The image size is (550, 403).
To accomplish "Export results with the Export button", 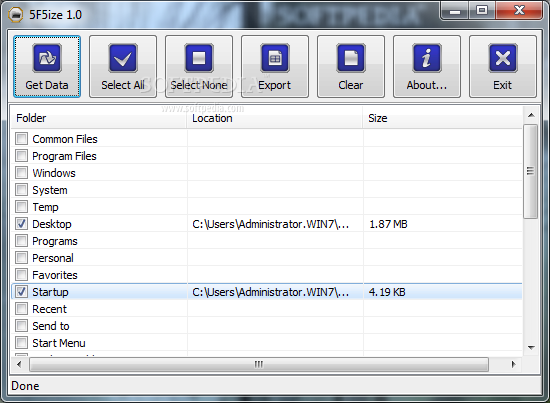I will pyautogui.click(x=275, y=66).
